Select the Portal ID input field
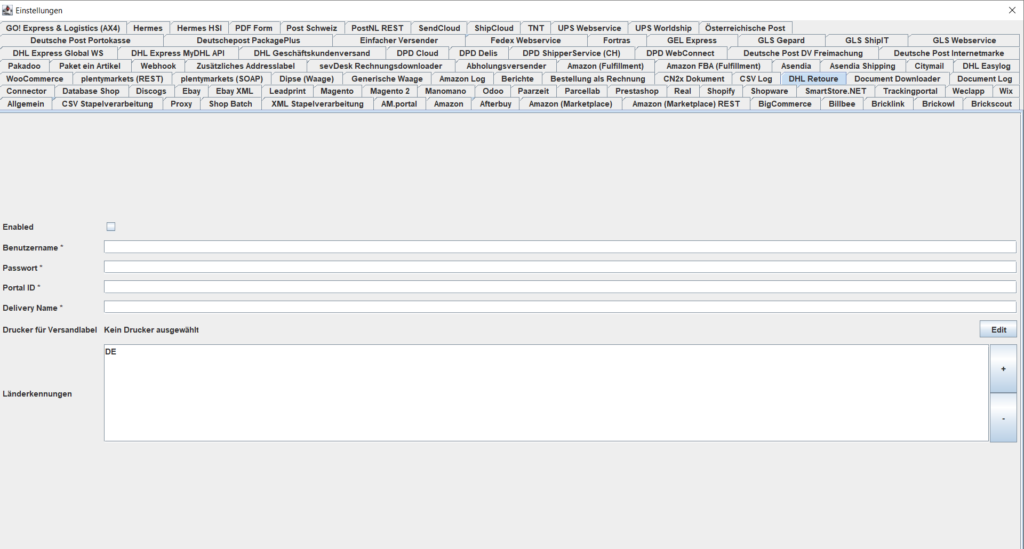This screenshot has height=549, width=1024. [x=560, y=287]
